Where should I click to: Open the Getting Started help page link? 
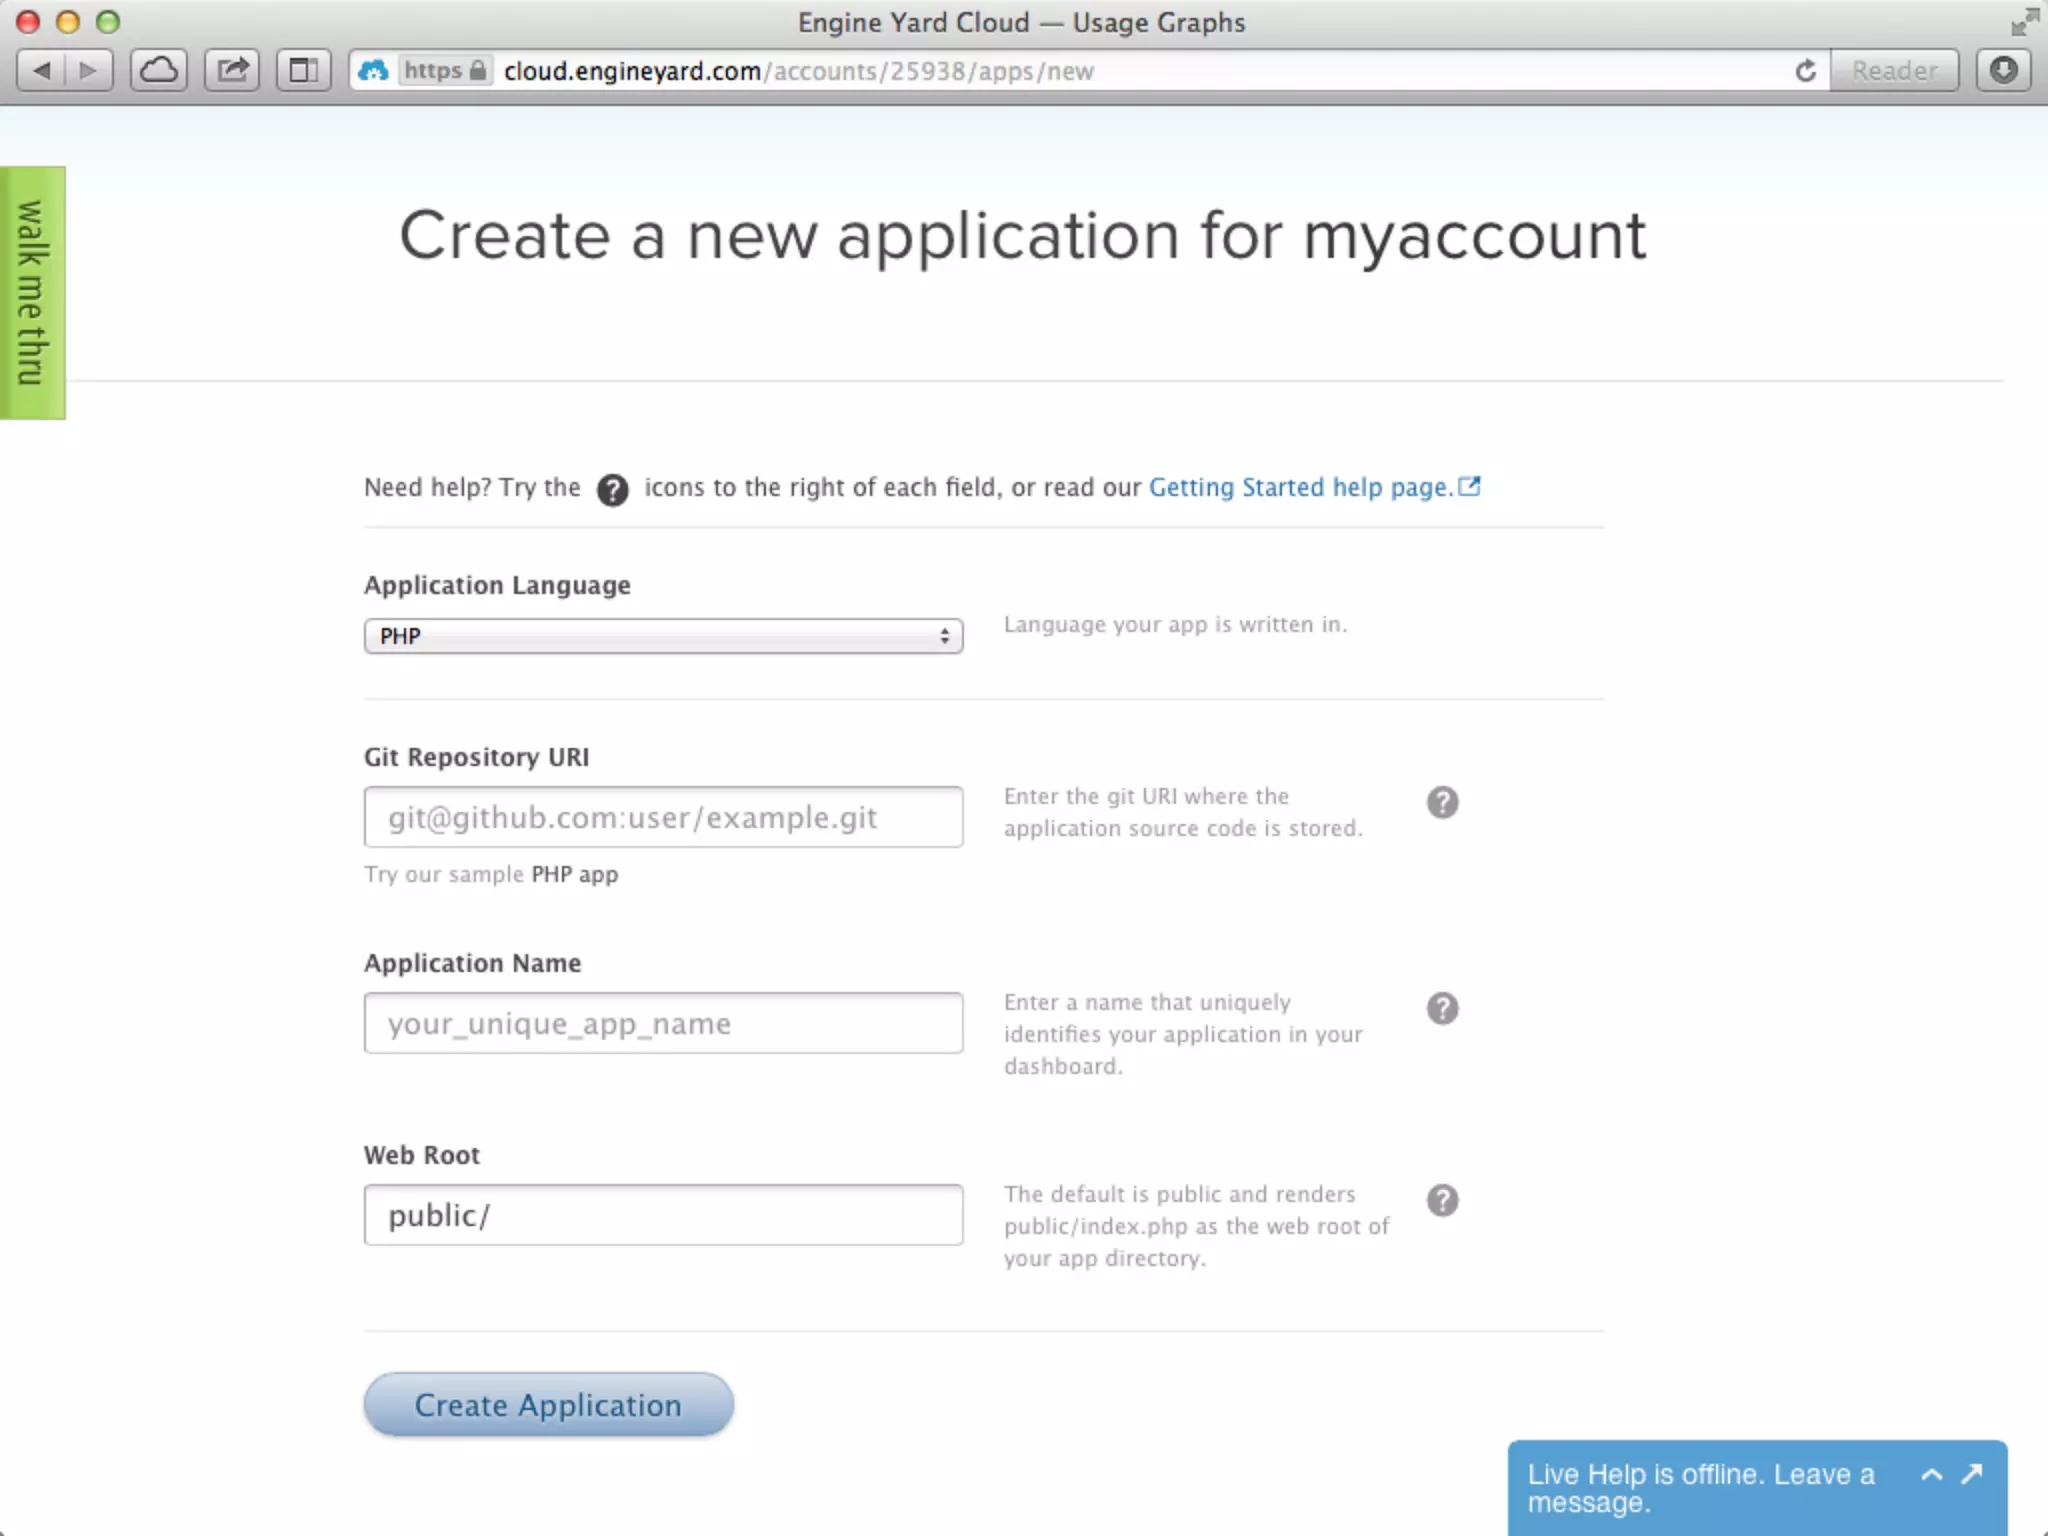[x=1300, y=487]
